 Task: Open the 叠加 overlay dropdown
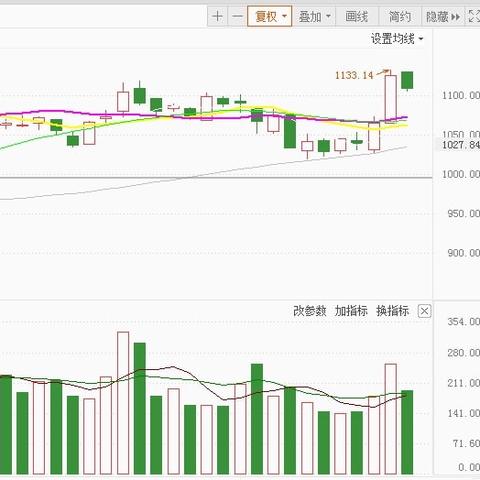point(314,16)
